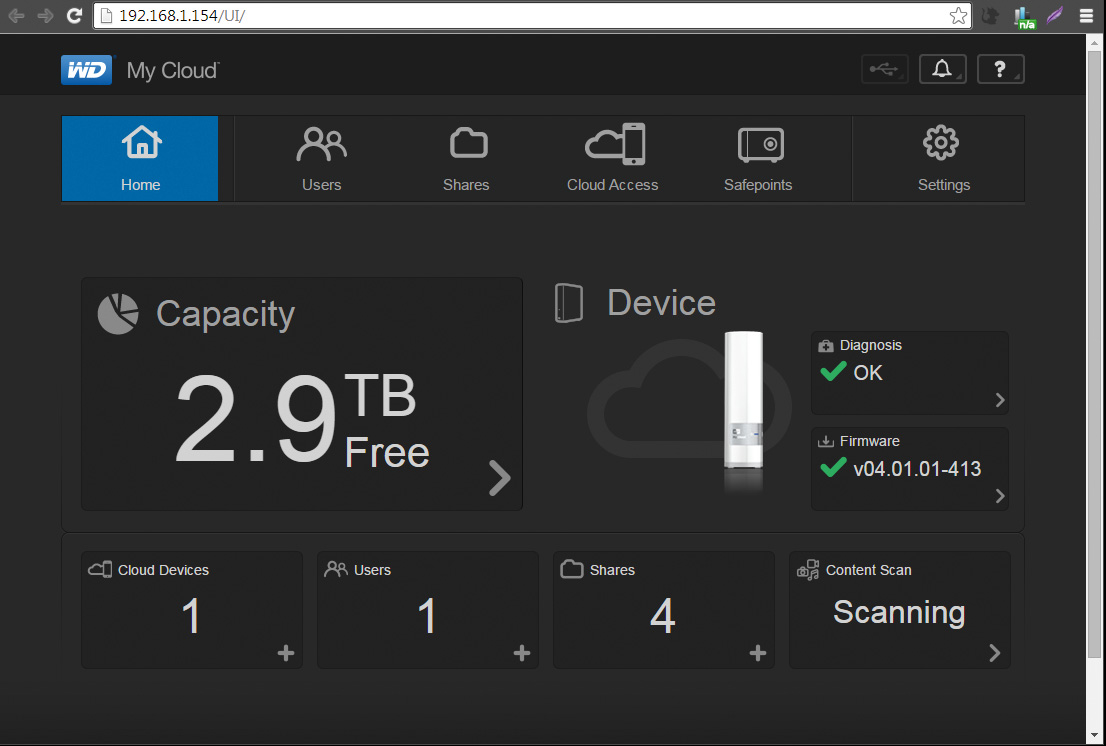The image size is (1106, 746).
Task: Add a new user with plus button
Action: pos(522,653)
